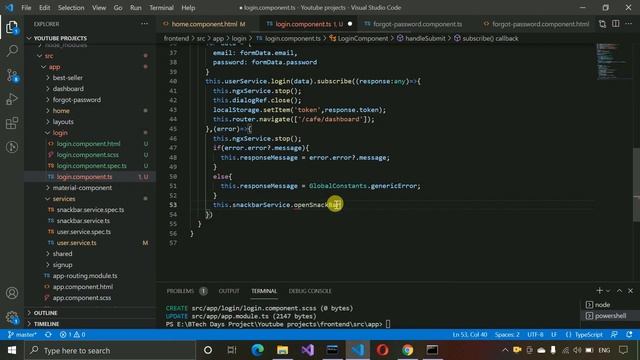The image size is (640, 360).
Task: Split the editor to the right
Action: click(x=616, y=24)
